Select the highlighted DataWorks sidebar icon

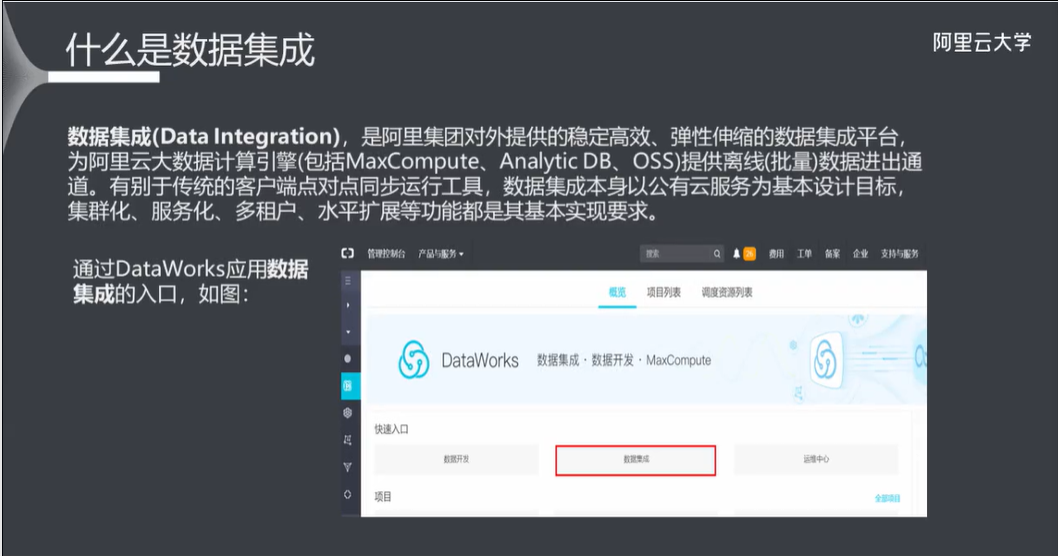350,386
